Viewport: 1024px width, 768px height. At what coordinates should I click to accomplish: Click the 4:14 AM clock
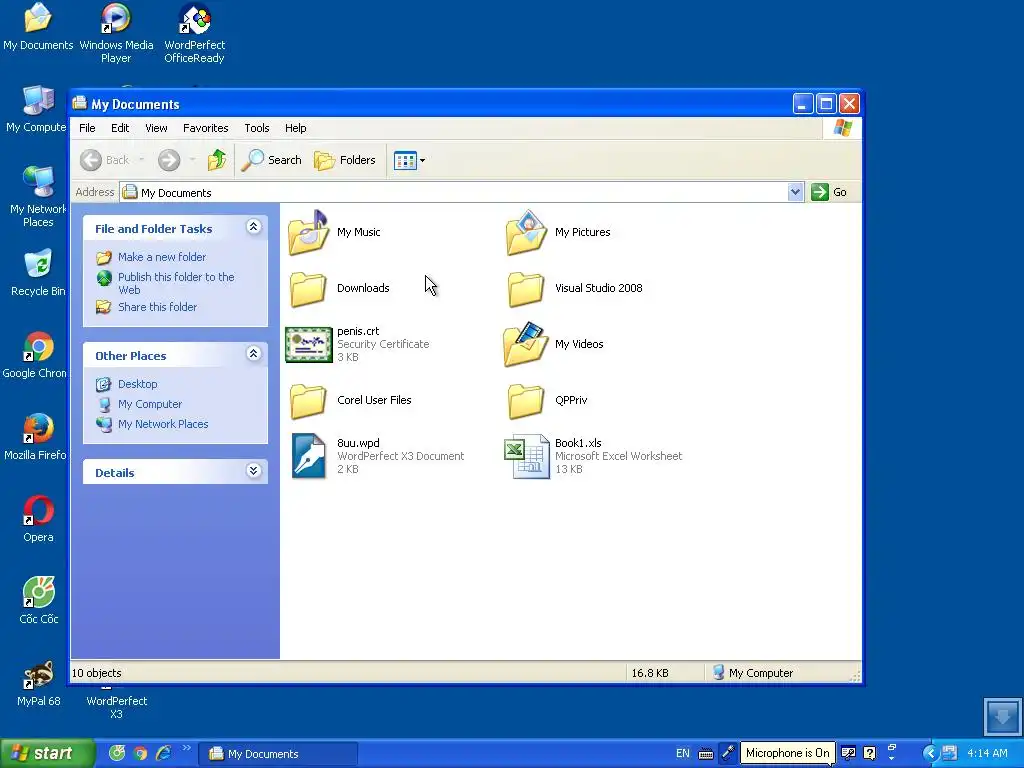tap(987, 754)
